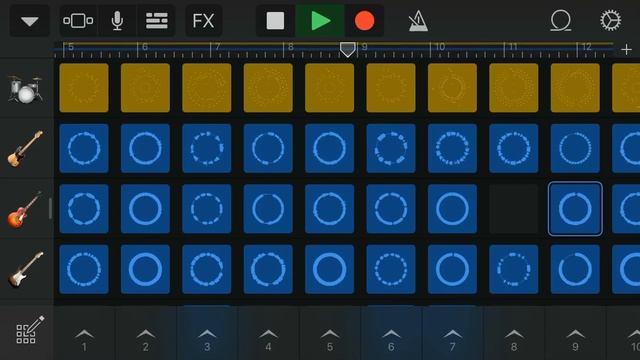
Task: Play the drum loop cell in column 4
Action: coord(268,88)
